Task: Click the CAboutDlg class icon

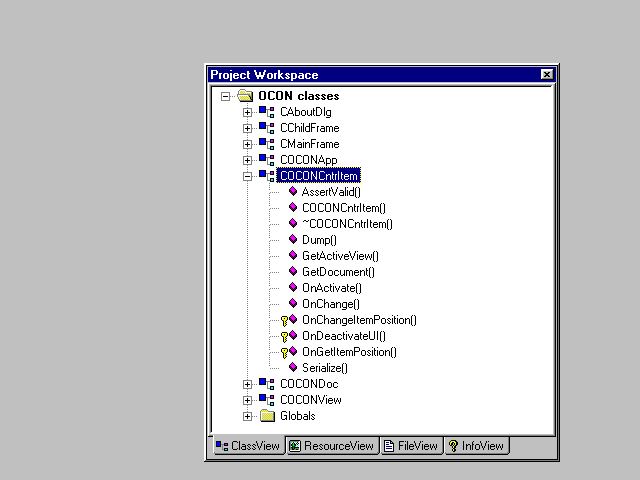Action: point(265,112)
